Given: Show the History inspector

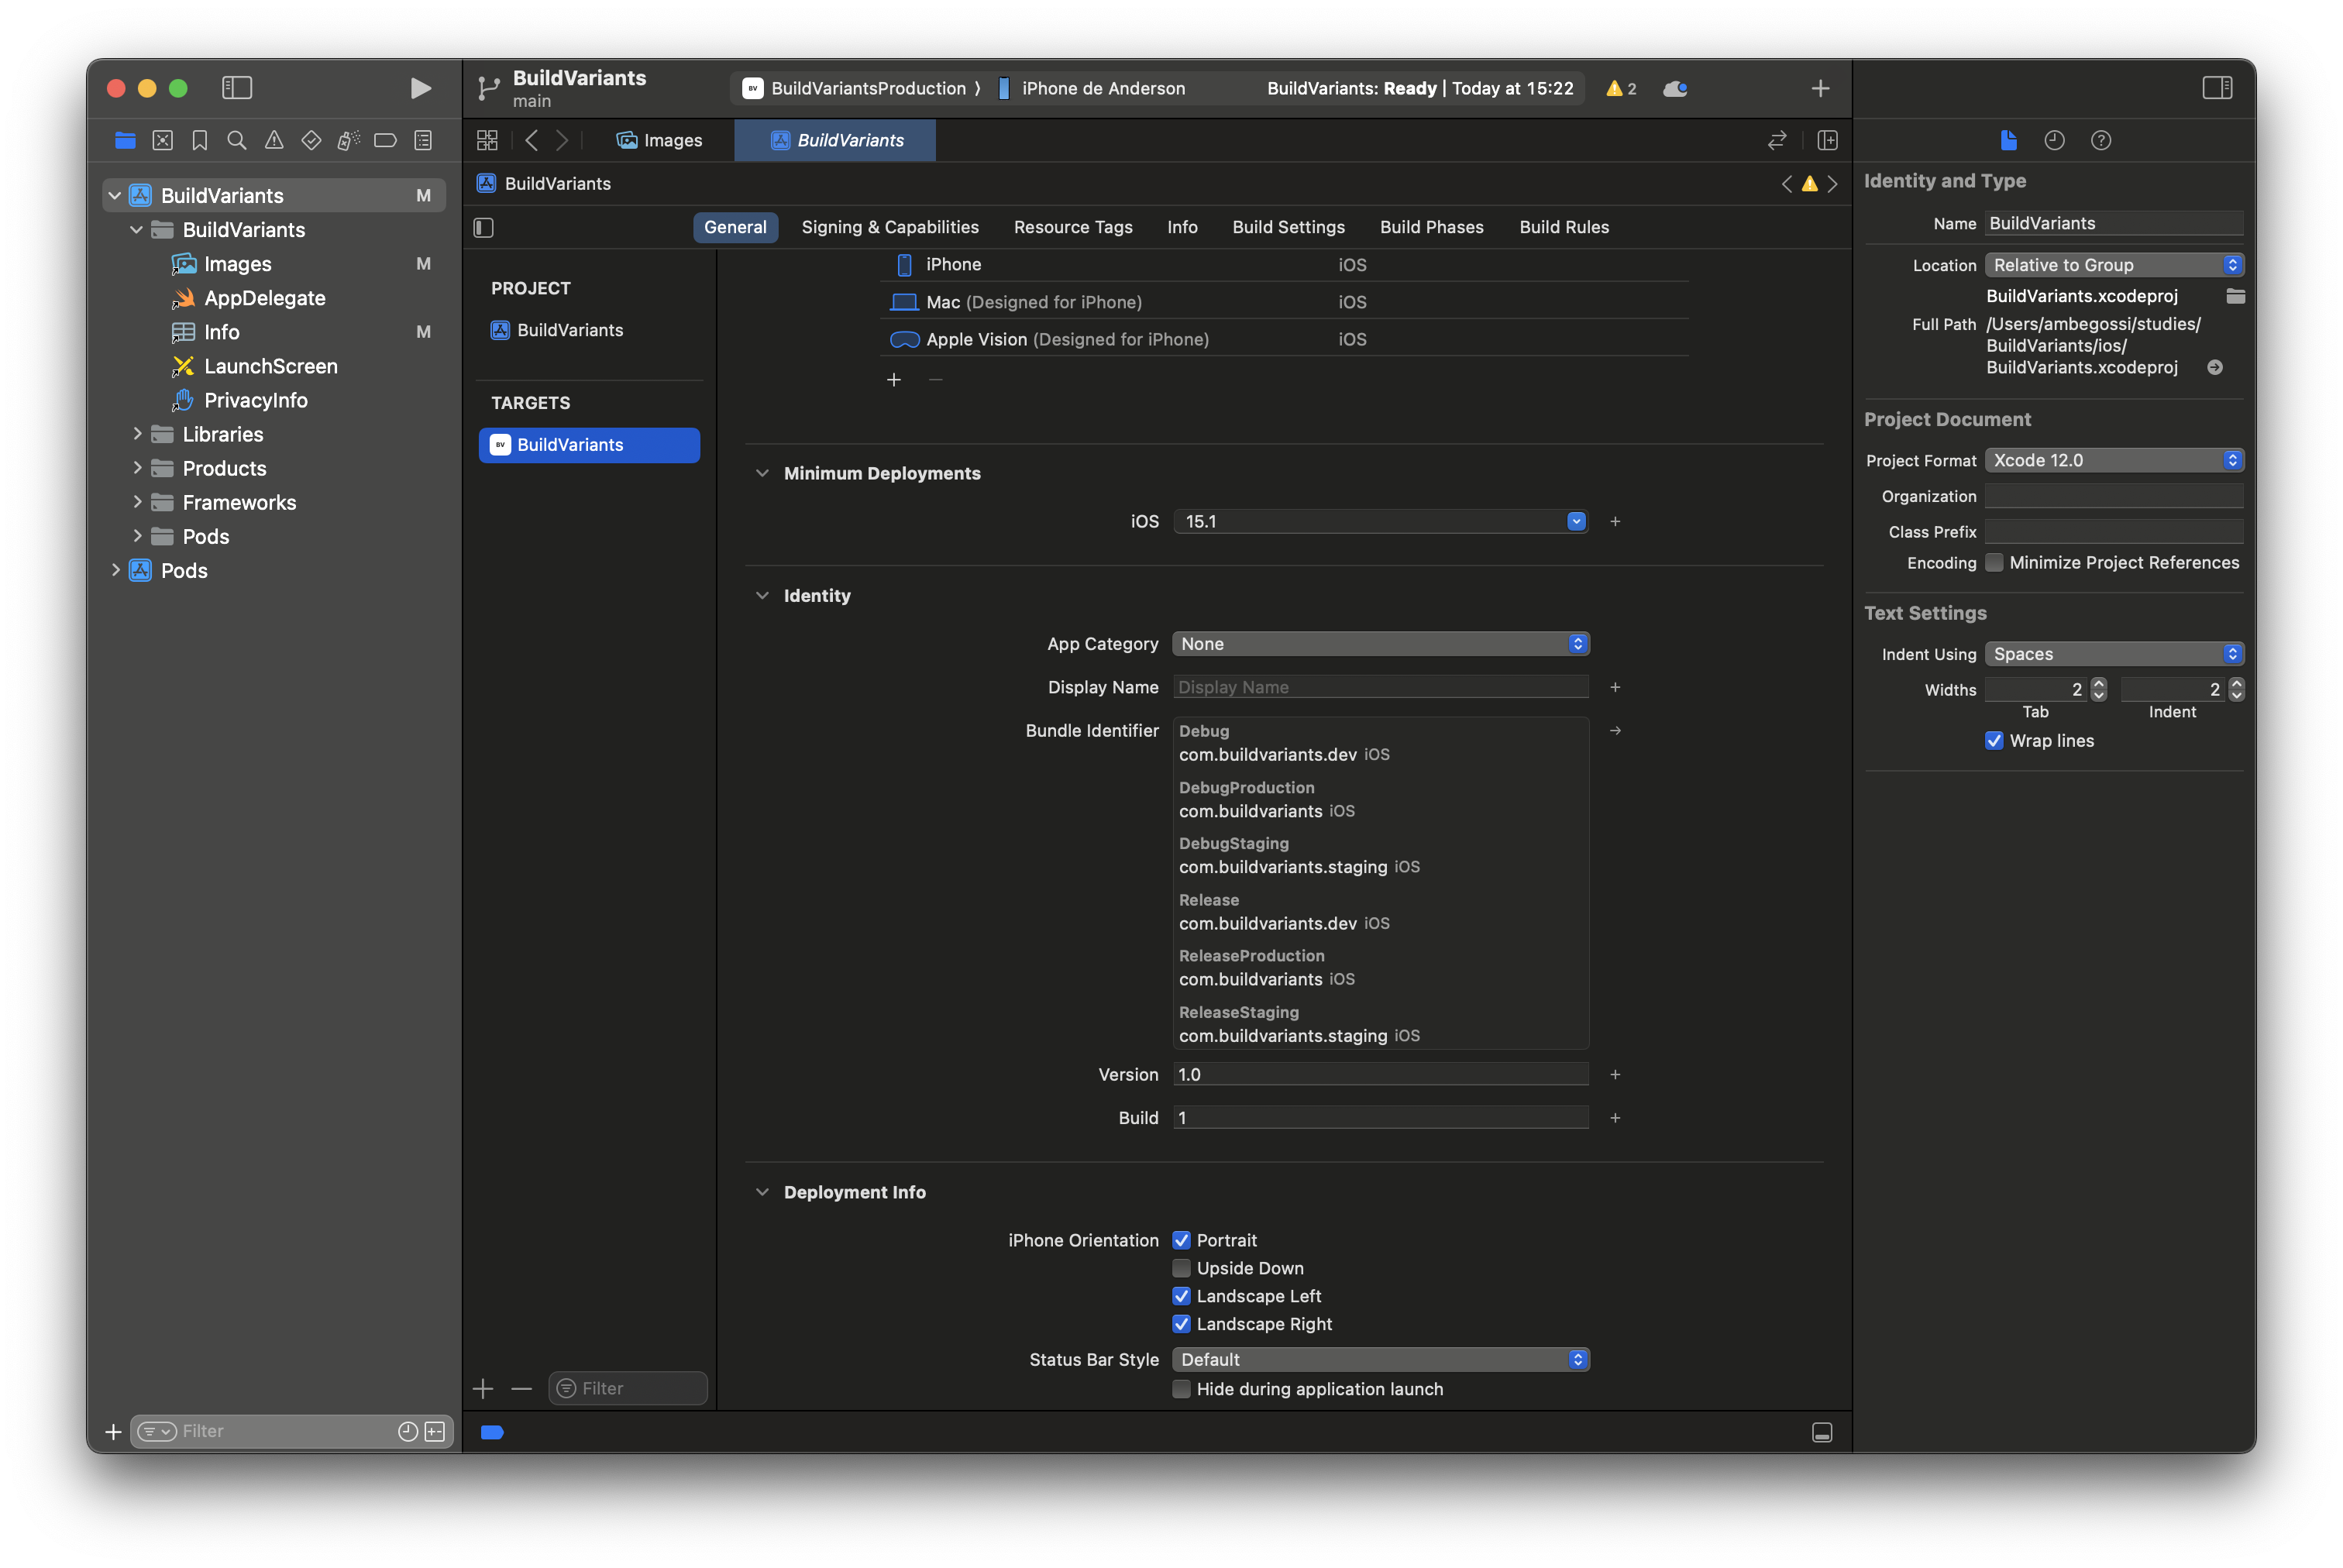Looking at the screenshot, I should point(2053,141).
